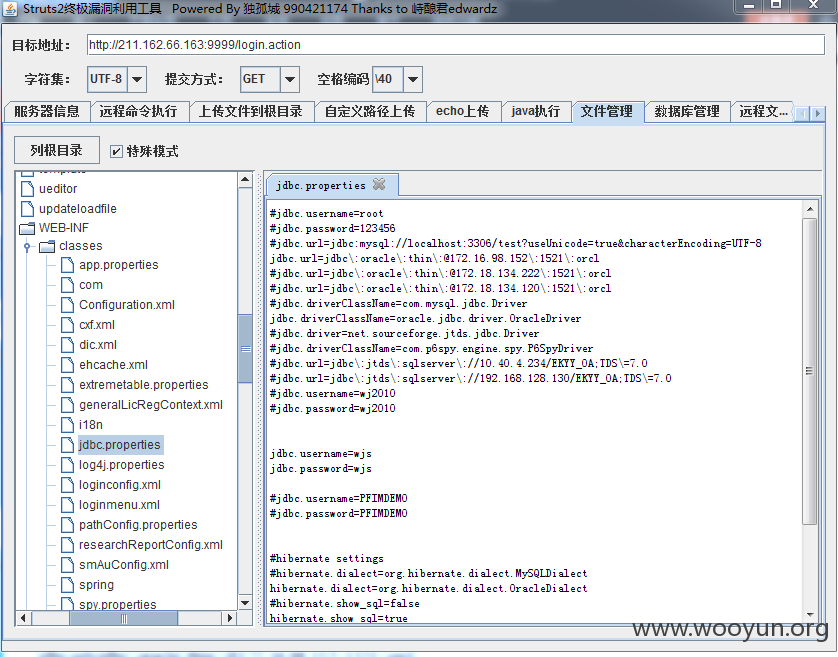Viewport: 838px width, 657px height.
Task: Select spy.properties in the file tree
Action: 118,604
